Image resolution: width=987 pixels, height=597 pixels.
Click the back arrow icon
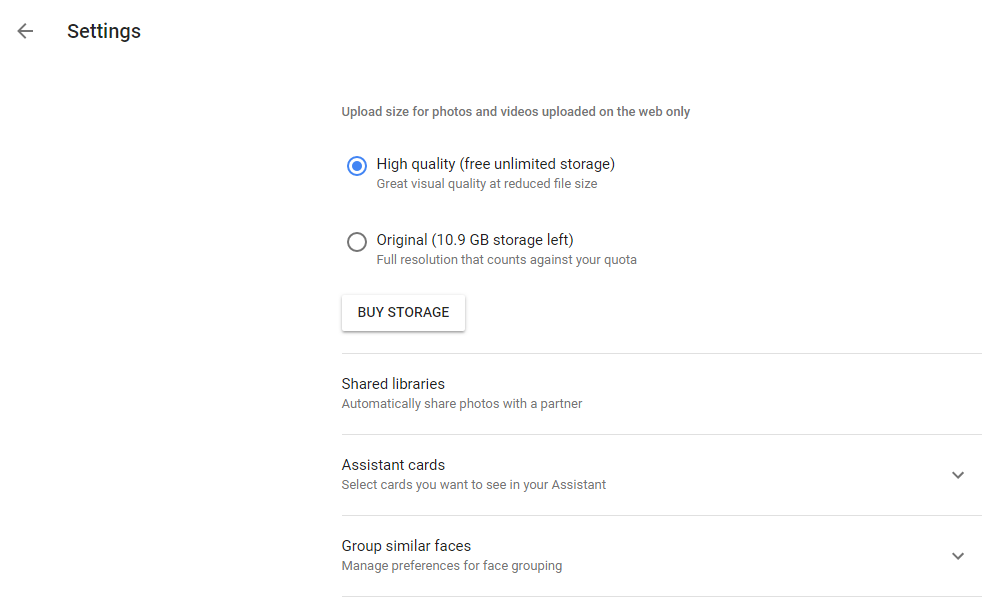coord(25,31)
